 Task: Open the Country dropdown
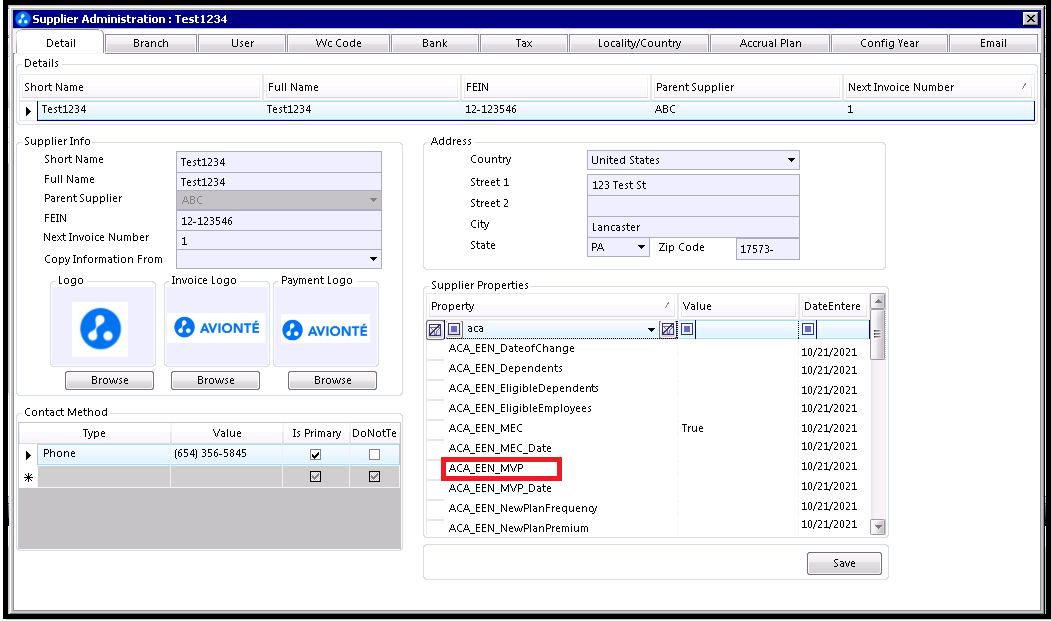coord(792,160)
